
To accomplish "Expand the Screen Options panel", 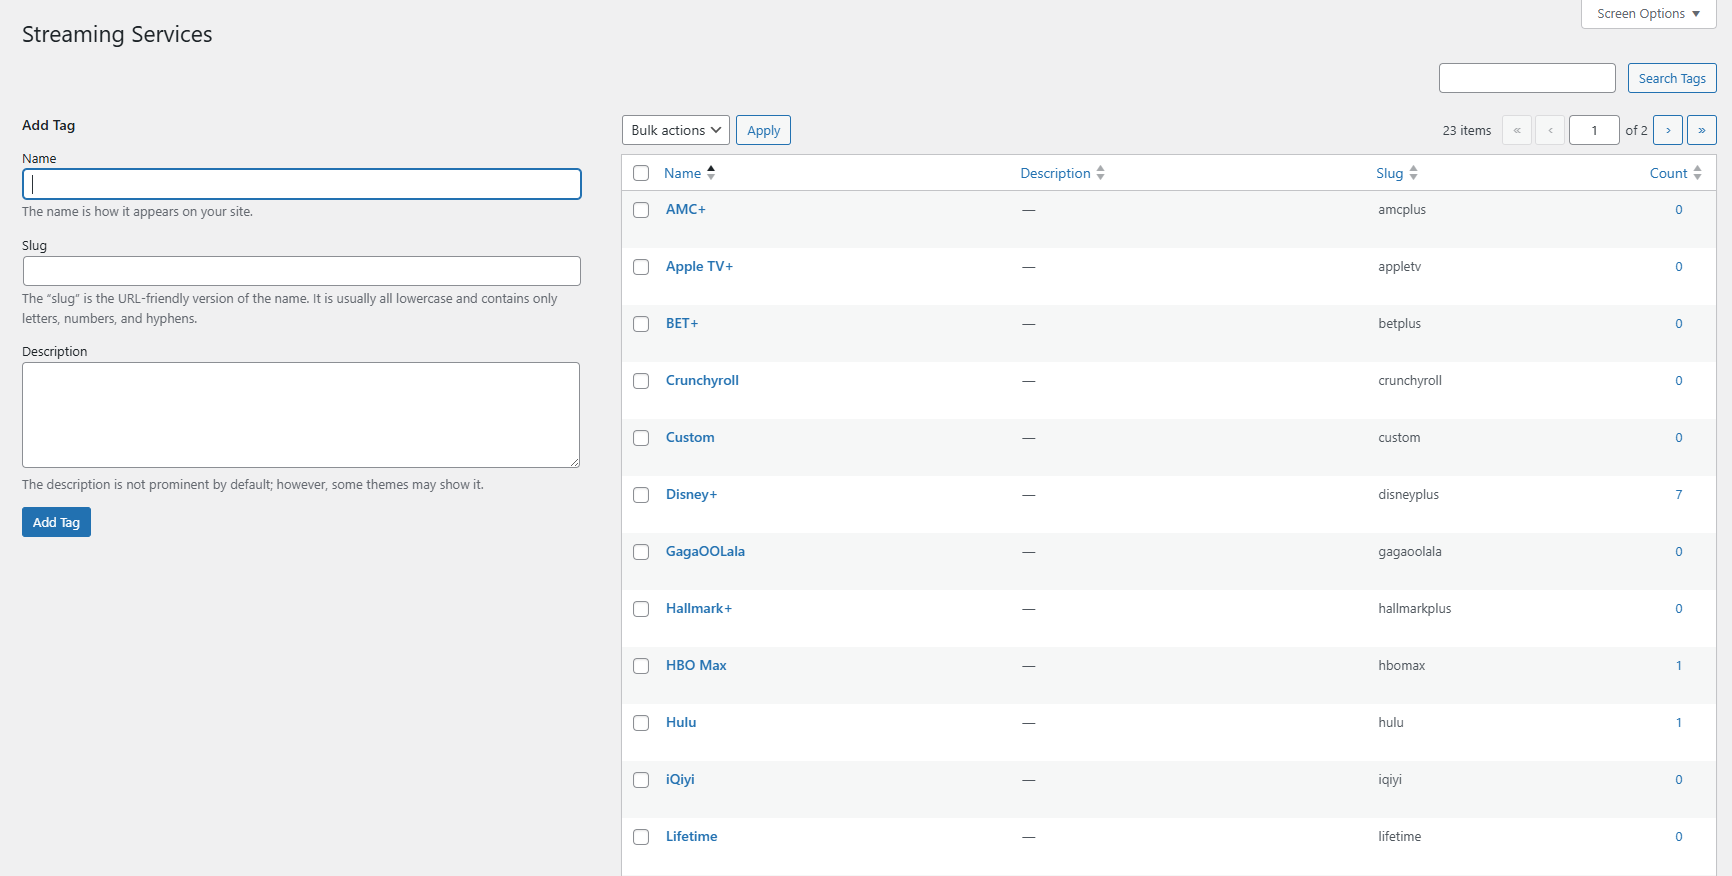I will 1647,14.
